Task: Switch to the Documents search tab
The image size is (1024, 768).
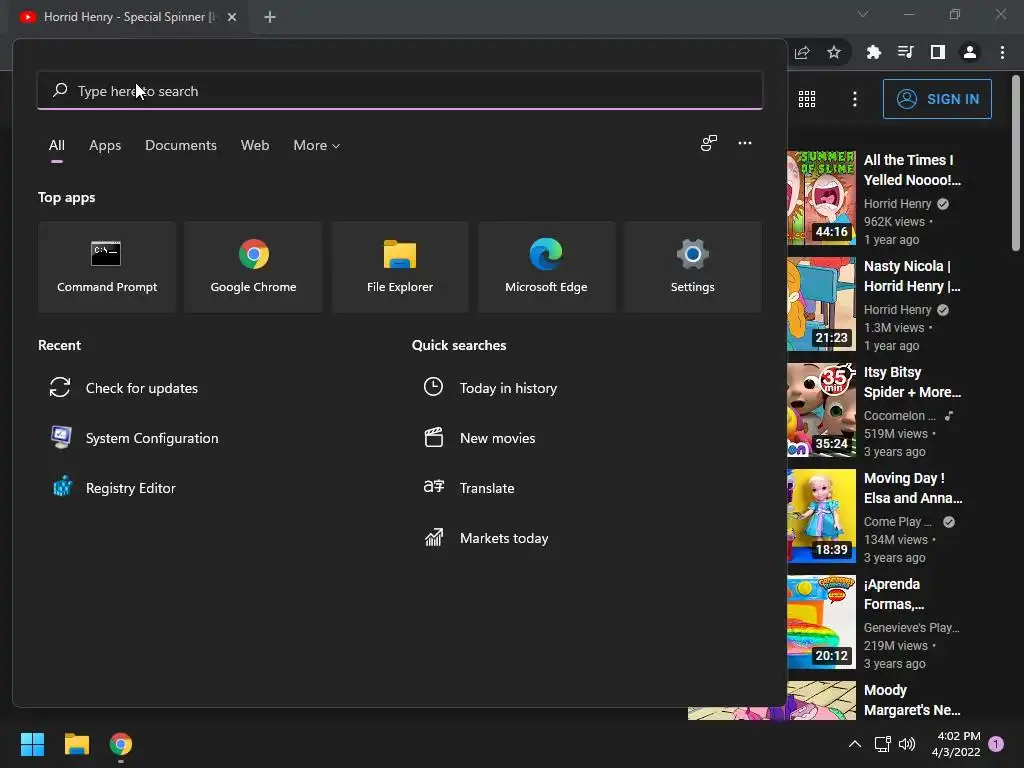Action: [x=181, y=146]
